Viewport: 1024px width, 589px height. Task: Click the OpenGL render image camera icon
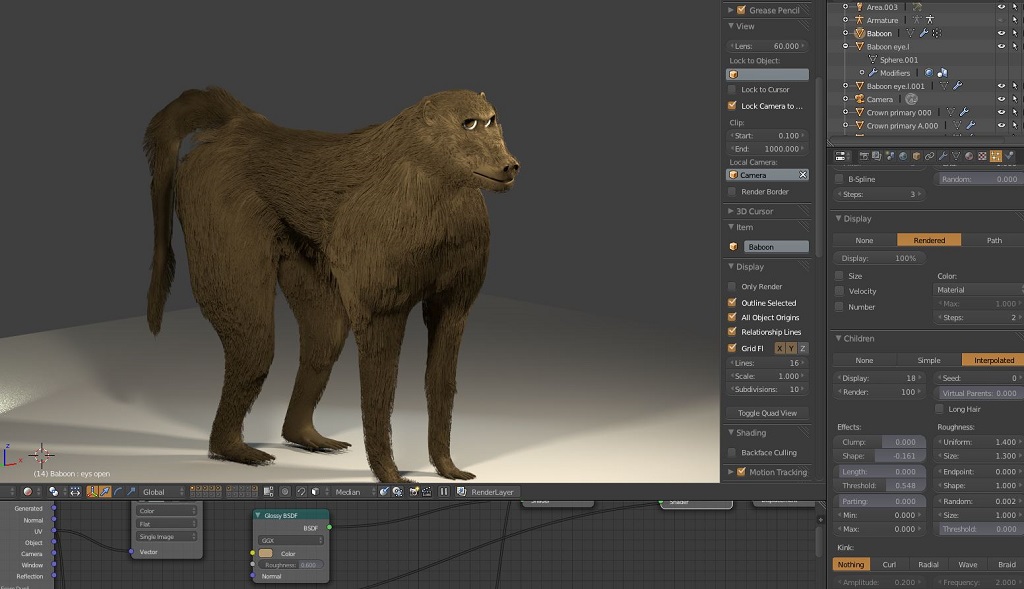(413, 492)
